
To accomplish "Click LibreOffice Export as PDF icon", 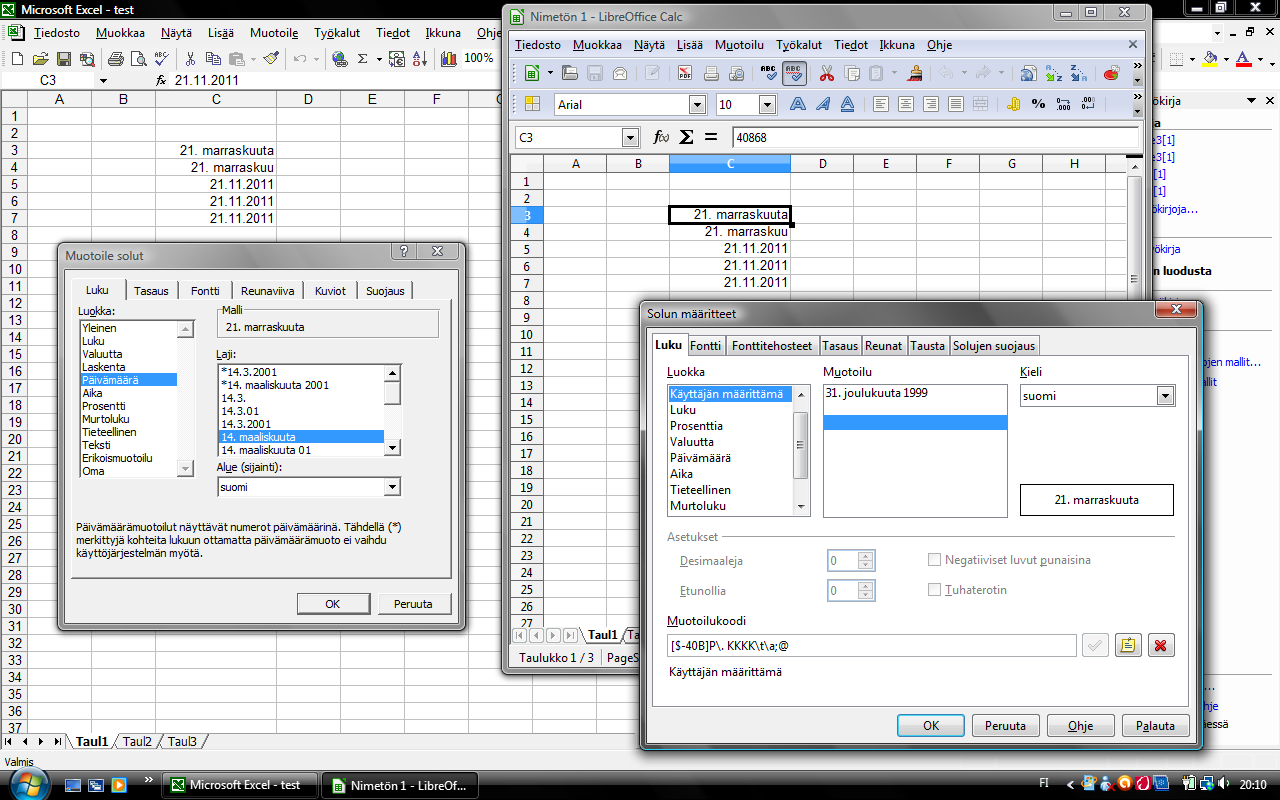I will click(685, 73).
